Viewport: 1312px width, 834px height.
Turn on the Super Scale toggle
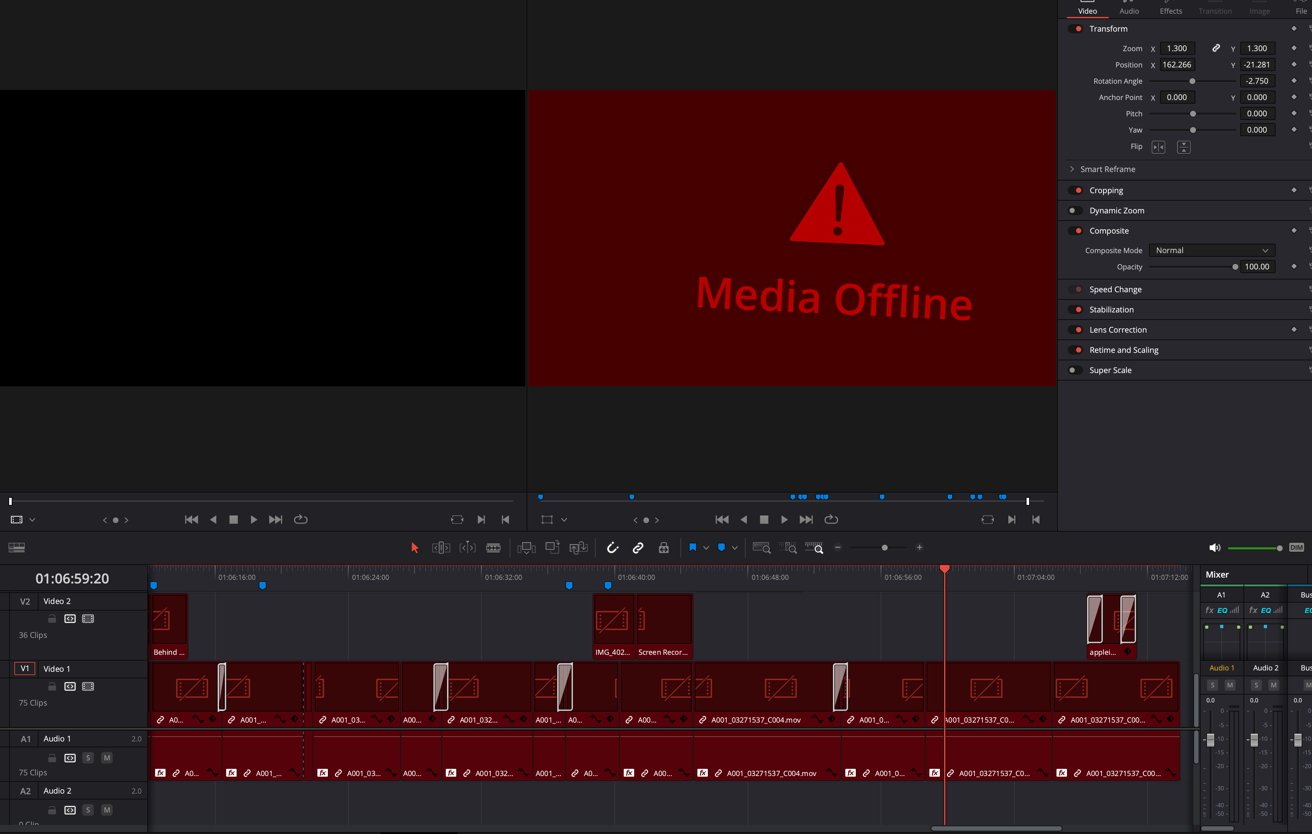[x=1074, y=370]
